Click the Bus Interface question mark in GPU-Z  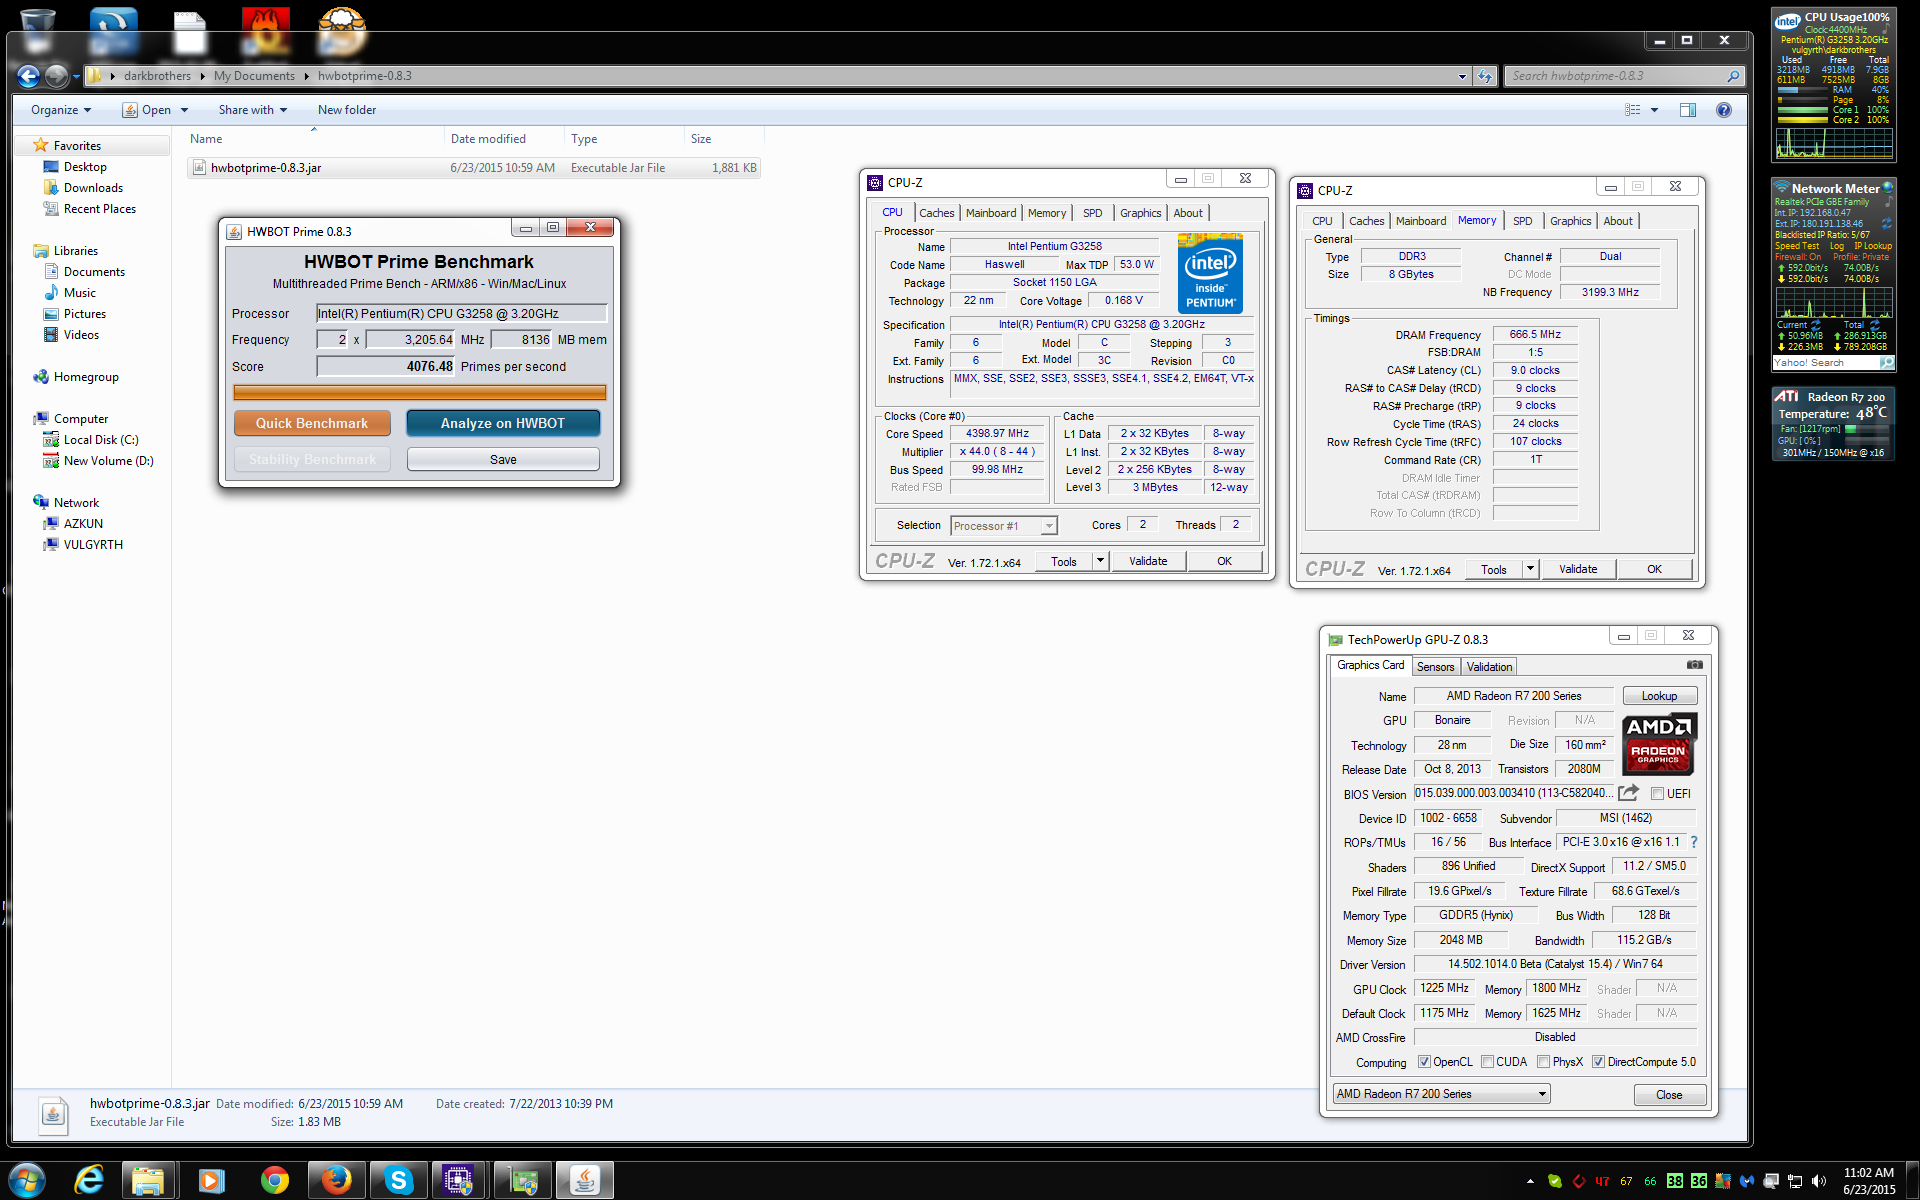pyautogui.click(x=1694, y=842)
